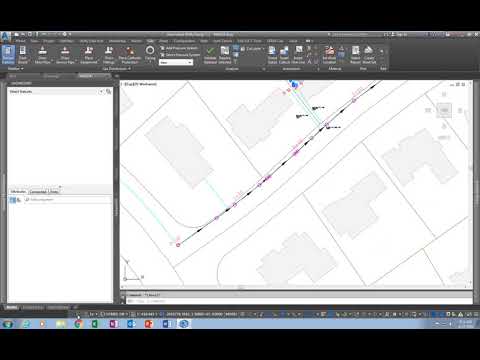The width and height of the screenshot is (480, 360).
Task: Open the AutoCAD application menu button
Action: click(5, 37)
